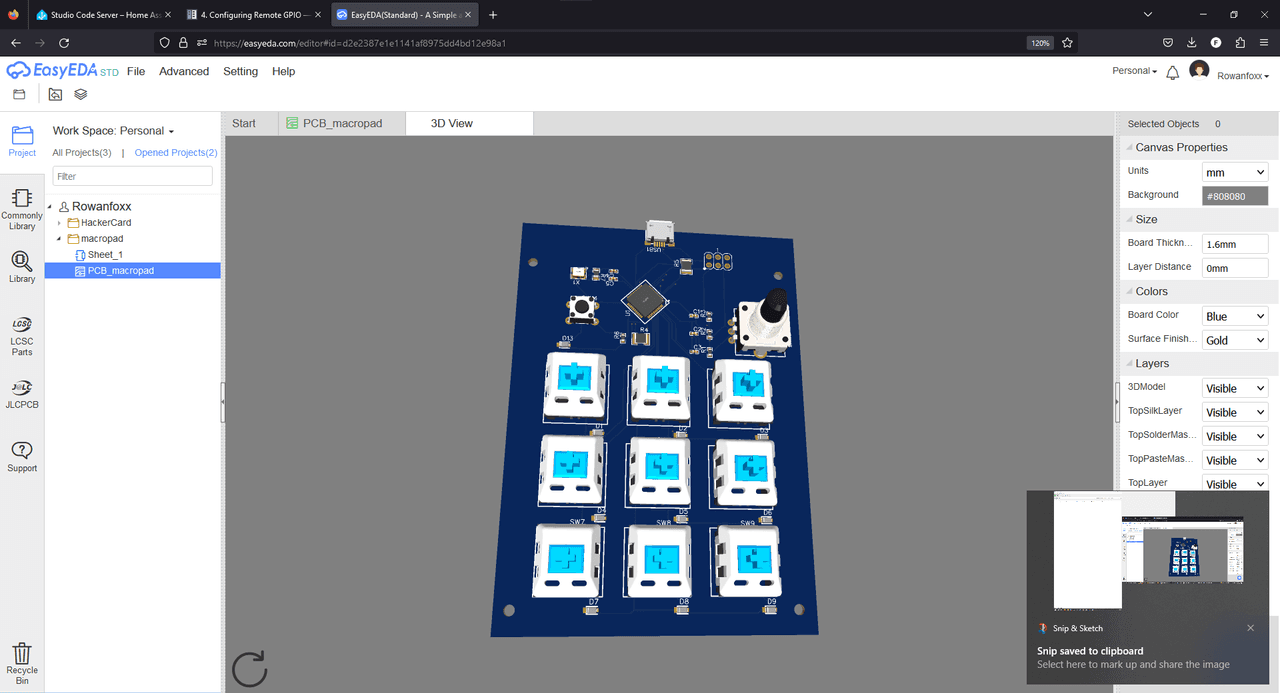Expand the HackerCard project folder
Image resolution: width=1280 pixels, height=693 pixels.
[x=60, y=223]
